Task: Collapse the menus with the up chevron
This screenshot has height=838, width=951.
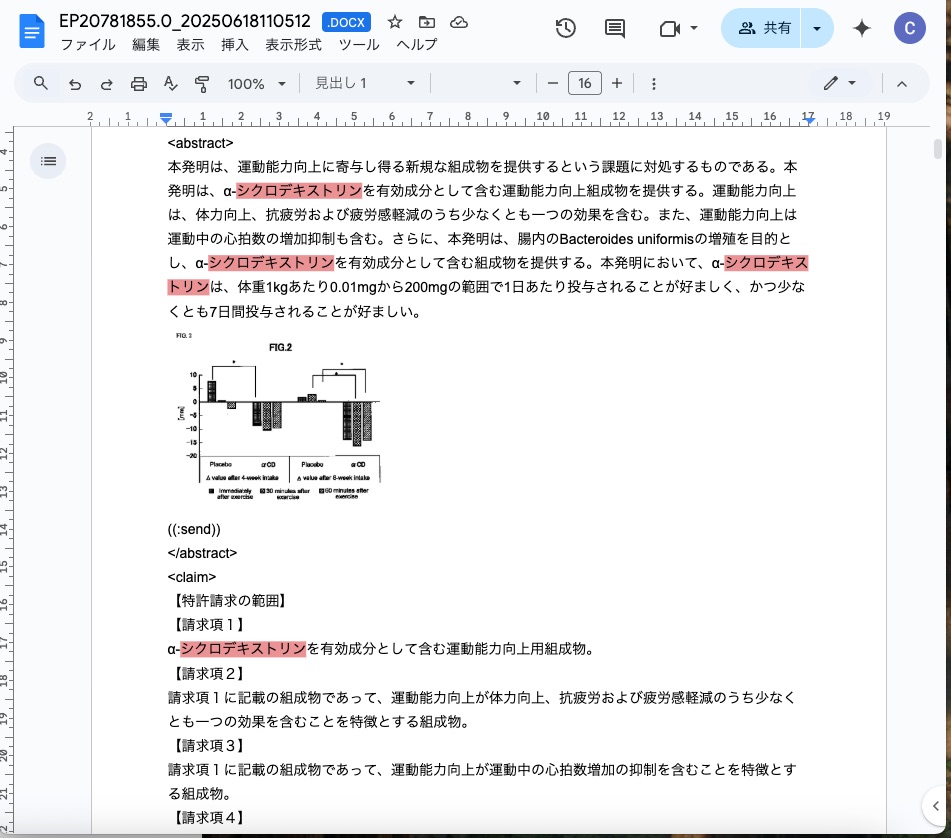Action: pyautogui.click(x=902, y=84)
